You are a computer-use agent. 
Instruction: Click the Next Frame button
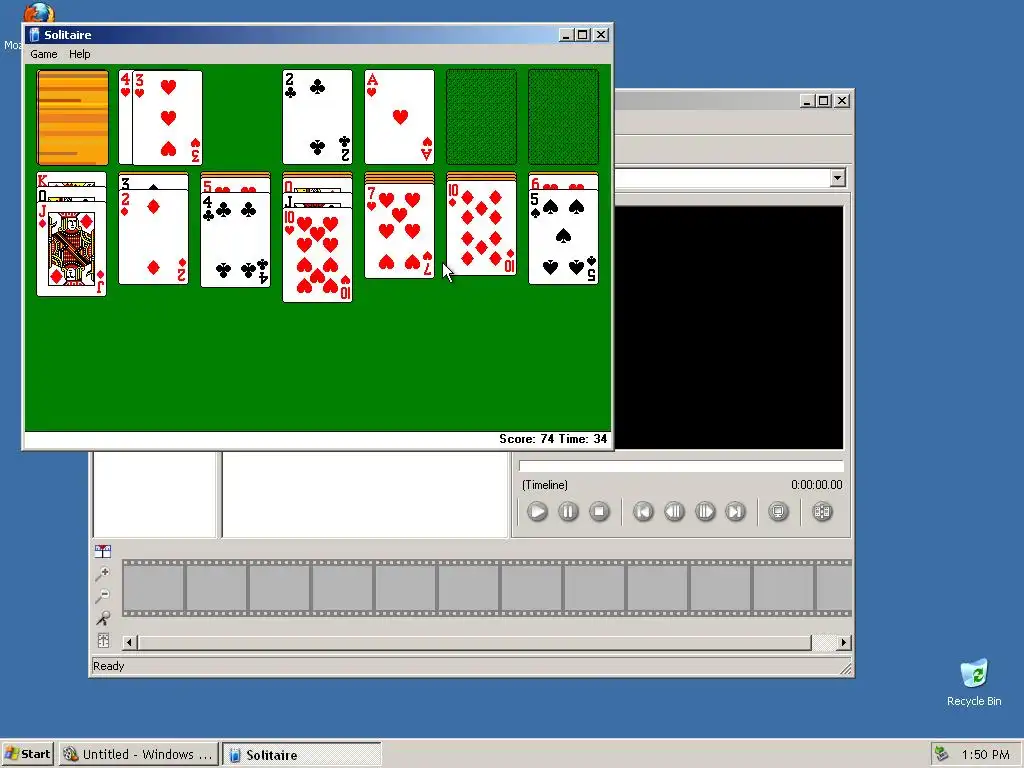[x=705, y=511]
